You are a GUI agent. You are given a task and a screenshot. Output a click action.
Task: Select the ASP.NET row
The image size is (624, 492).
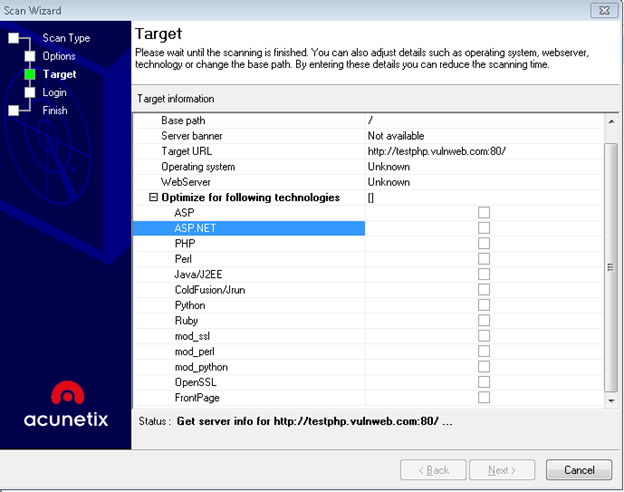coord(249,228)
